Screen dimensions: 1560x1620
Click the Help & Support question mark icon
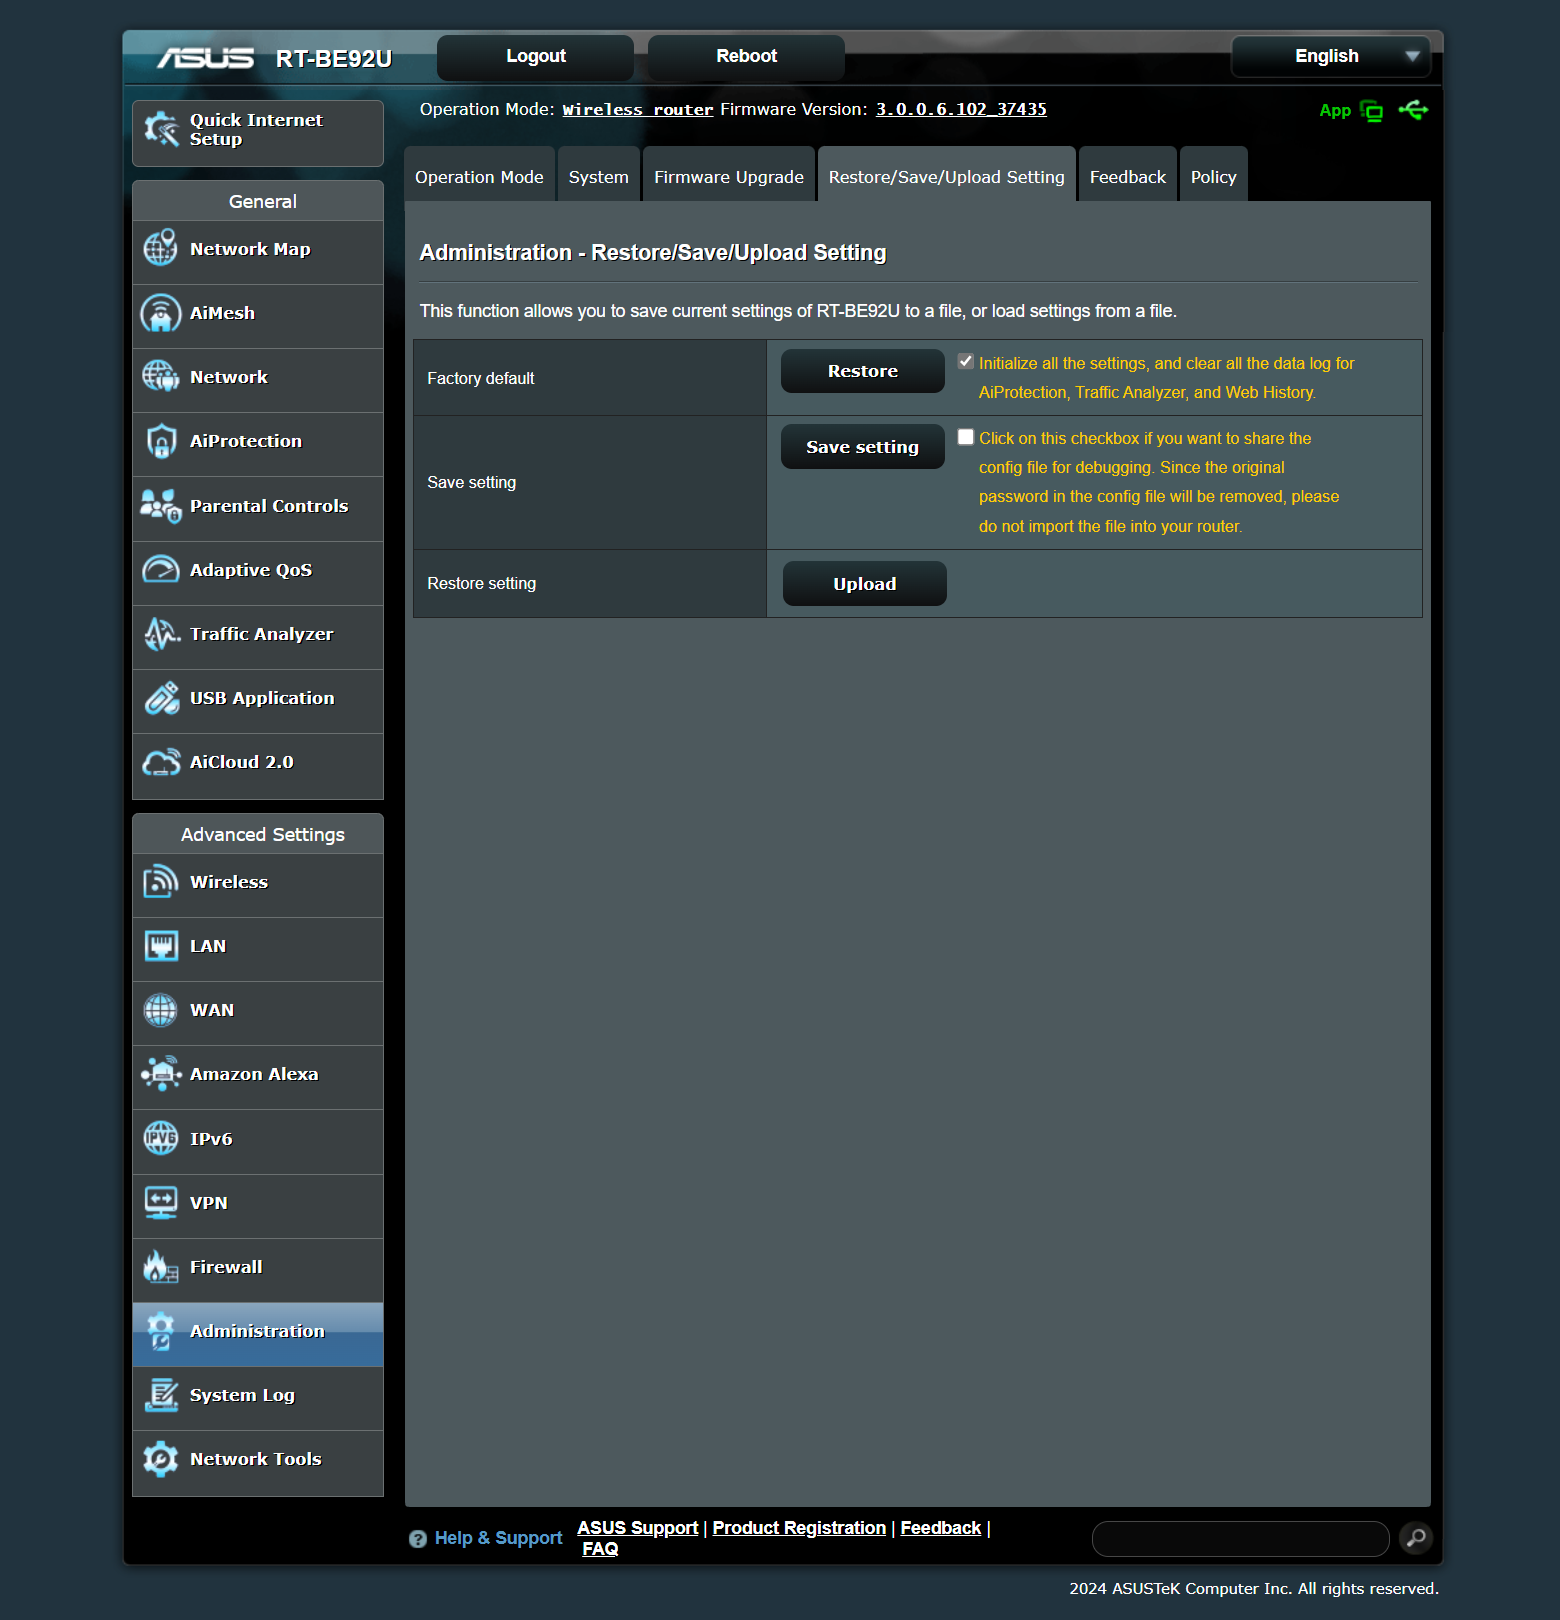pyautogui.click(x=418, y=1539)
